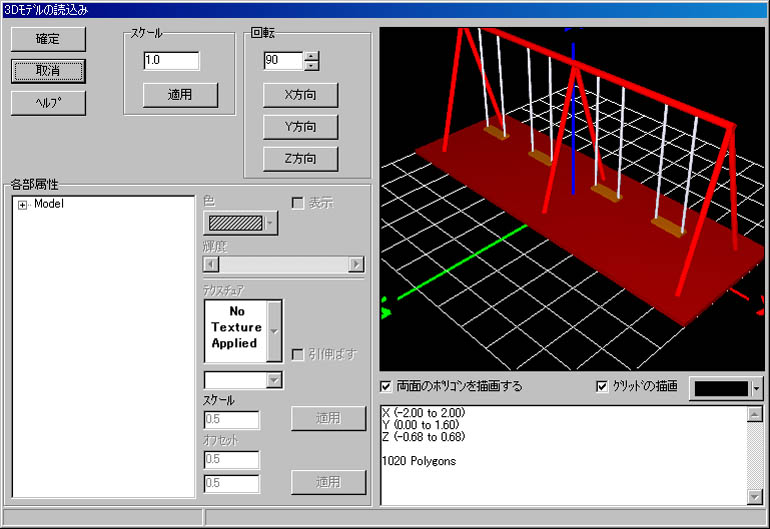Apply the scale with 適用 button
Screen dimensions: 770x529
point(179,95)
